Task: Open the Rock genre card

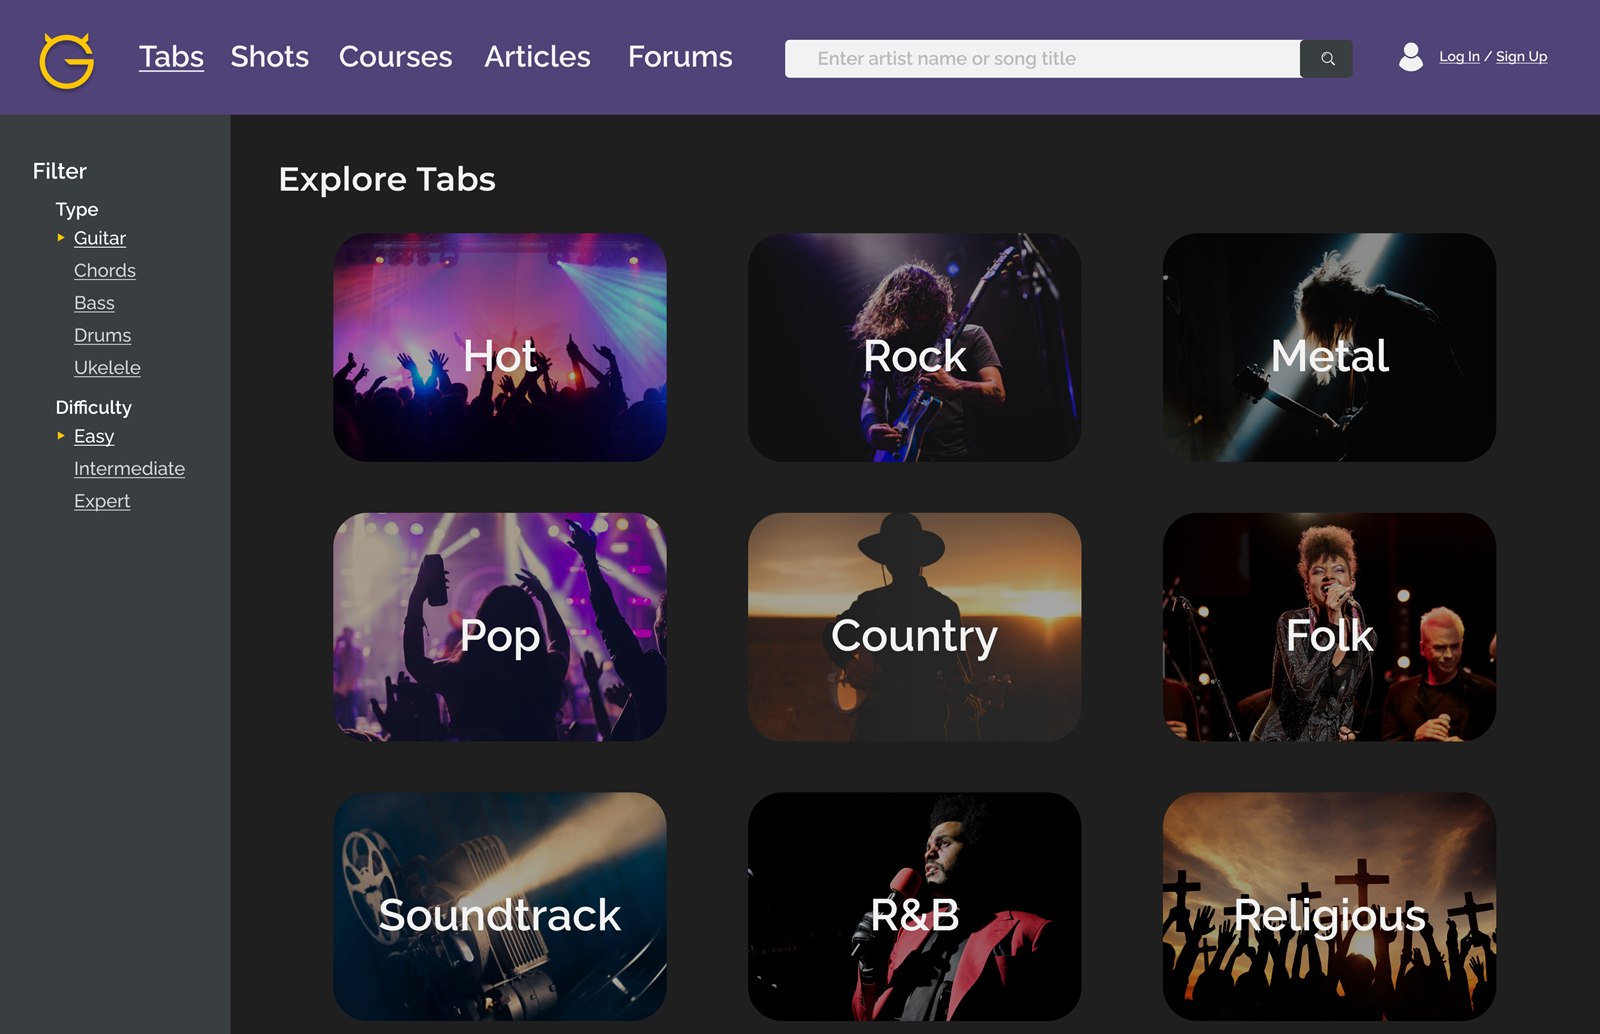Action: click(914, 348)
